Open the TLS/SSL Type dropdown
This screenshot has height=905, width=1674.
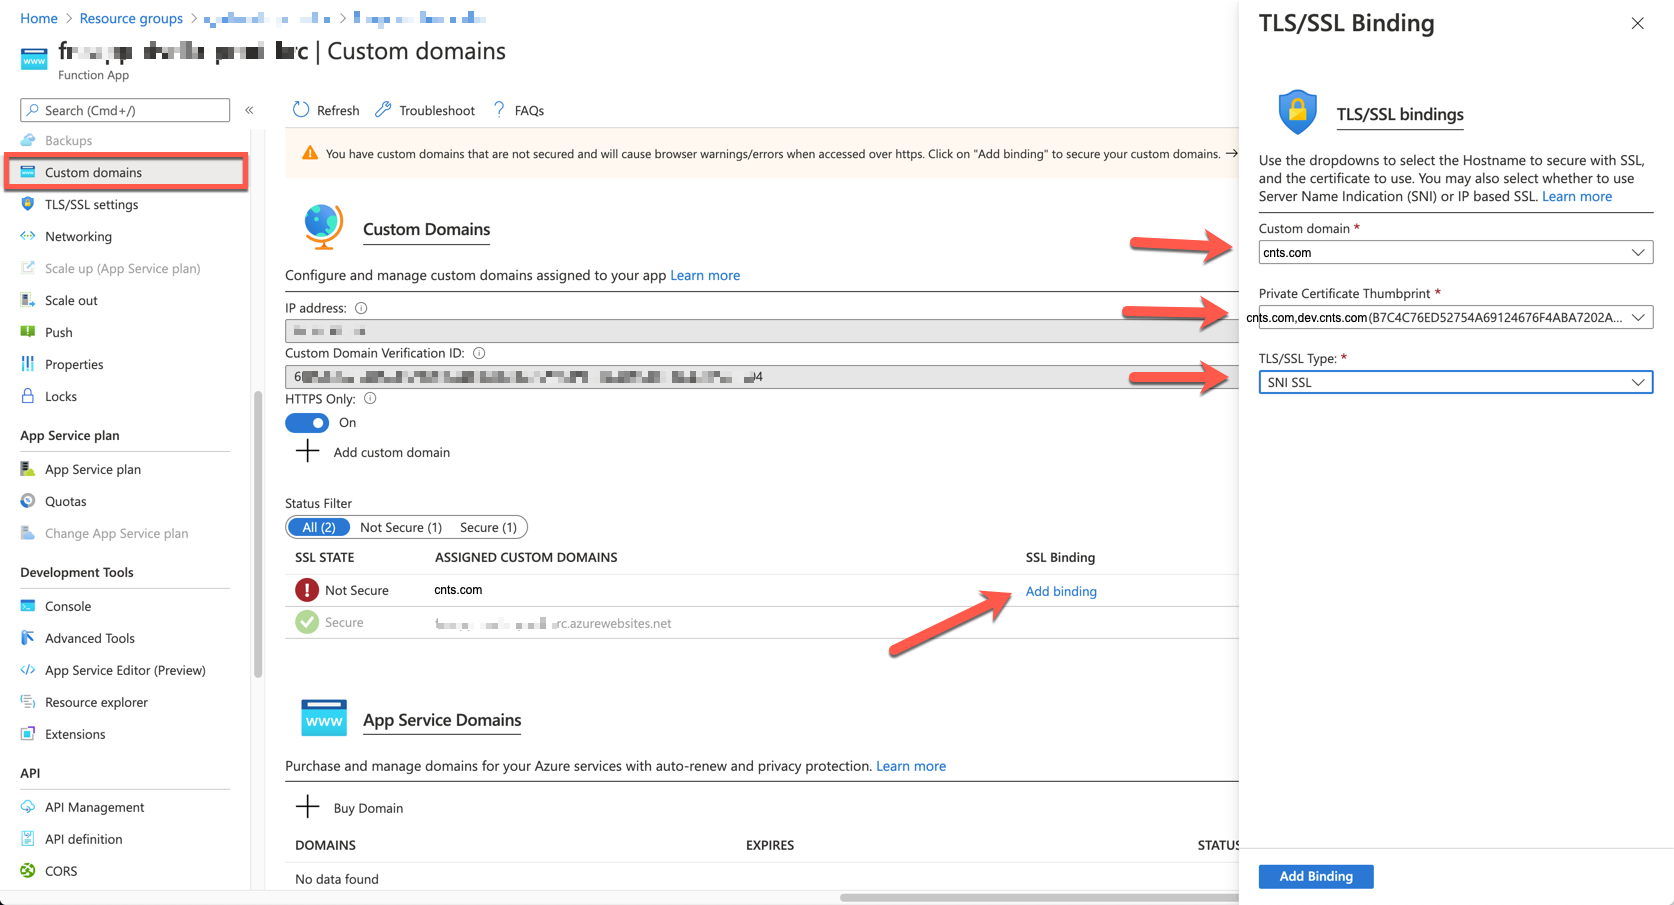tap(1455, 382)
